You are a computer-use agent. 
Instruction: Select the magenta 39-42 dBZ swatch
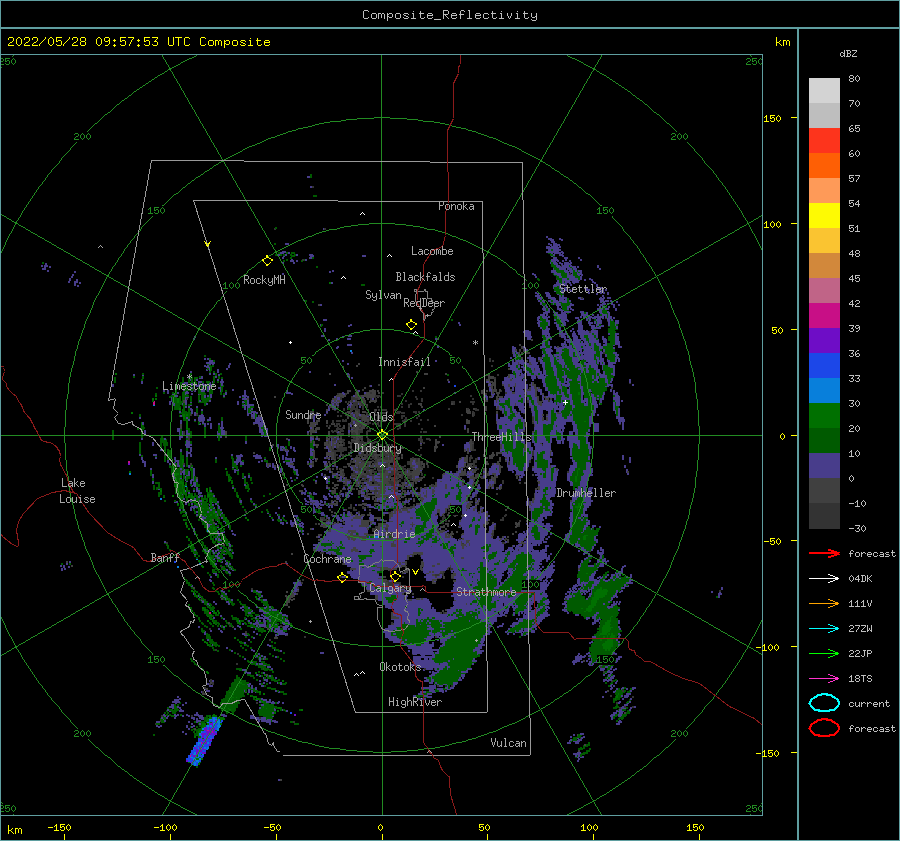(x=824, y=316)
